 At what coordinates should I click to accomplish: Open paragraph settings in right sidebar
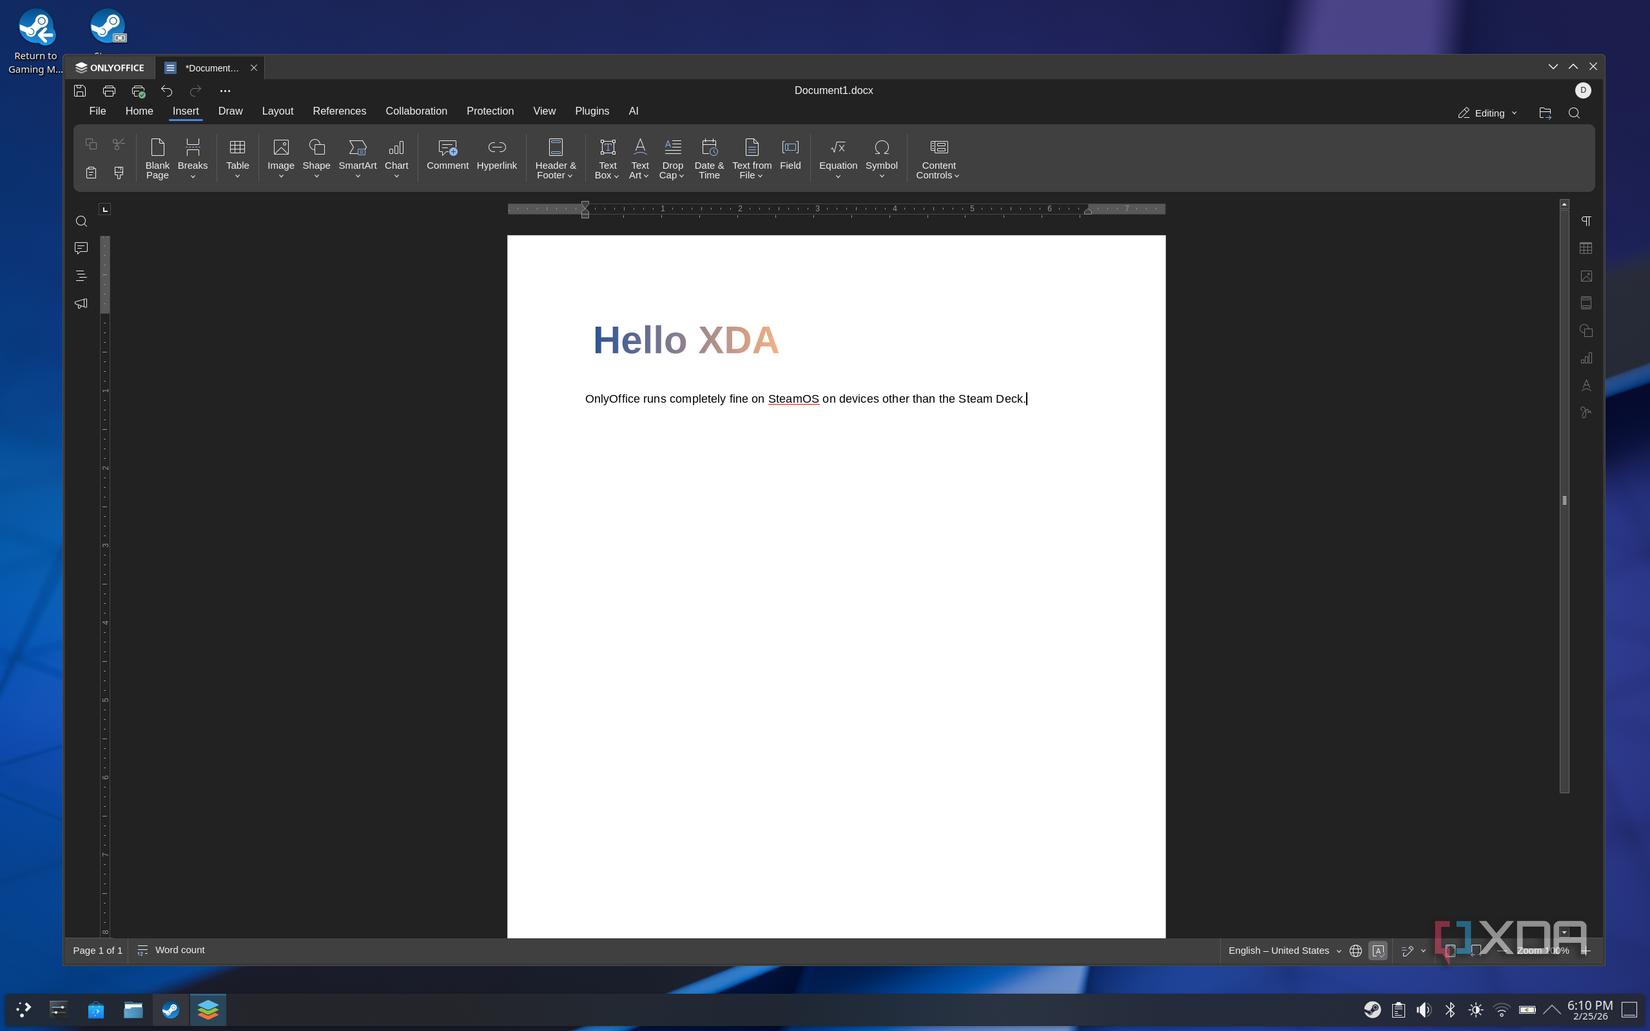[1586, 221]
